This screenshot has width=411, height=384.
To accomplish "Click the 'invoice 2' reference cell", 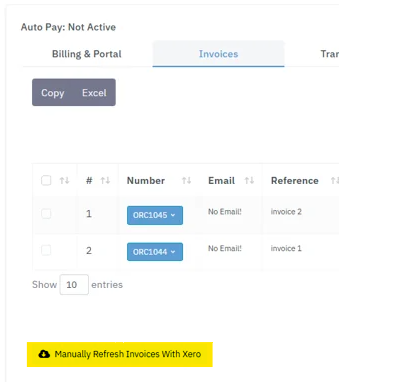I will (286, 212).
